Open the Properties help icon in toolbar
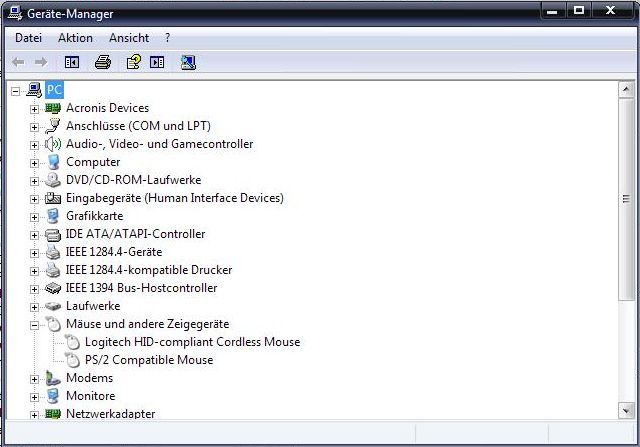Viewport: 640px width, 447px height. (x=133, y=62)
